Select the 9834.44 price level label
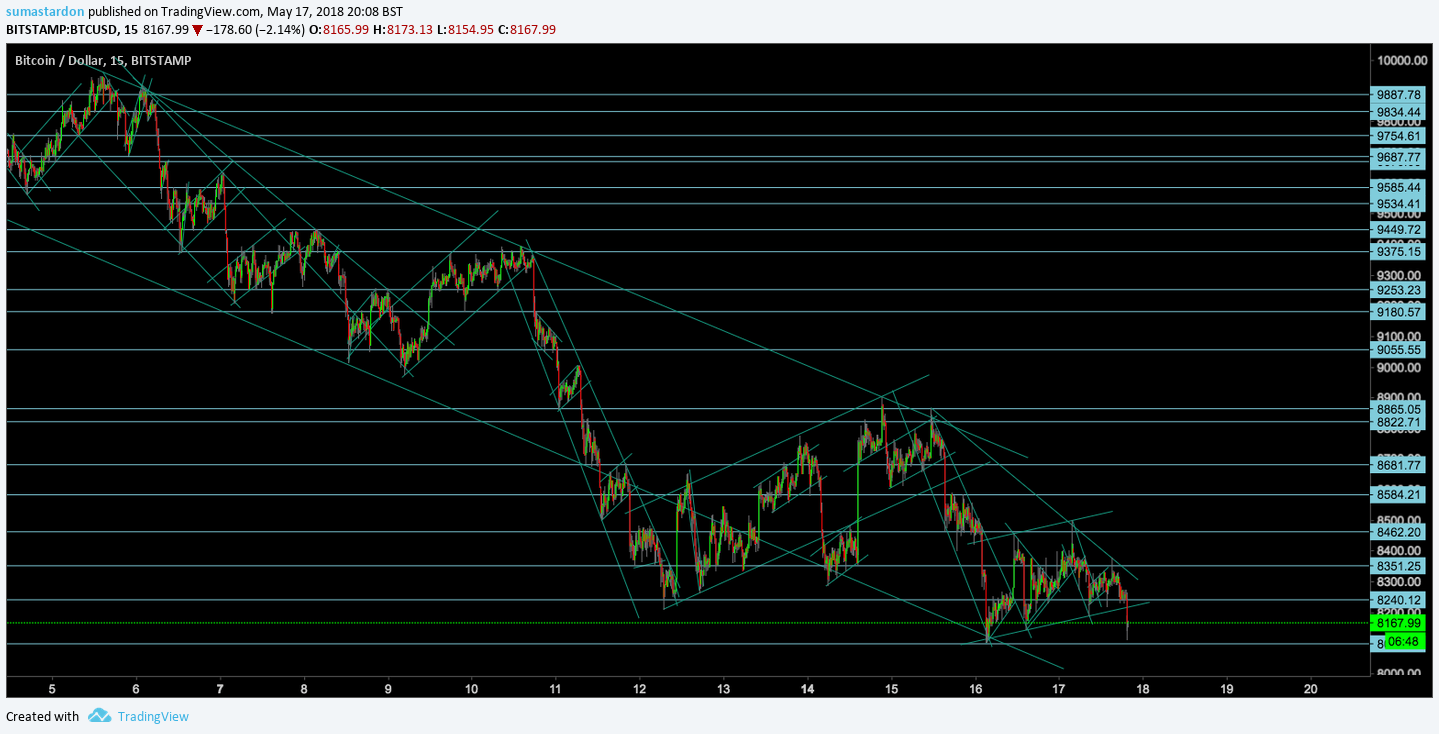The image size is (1439, 734). click(1399, 112)
